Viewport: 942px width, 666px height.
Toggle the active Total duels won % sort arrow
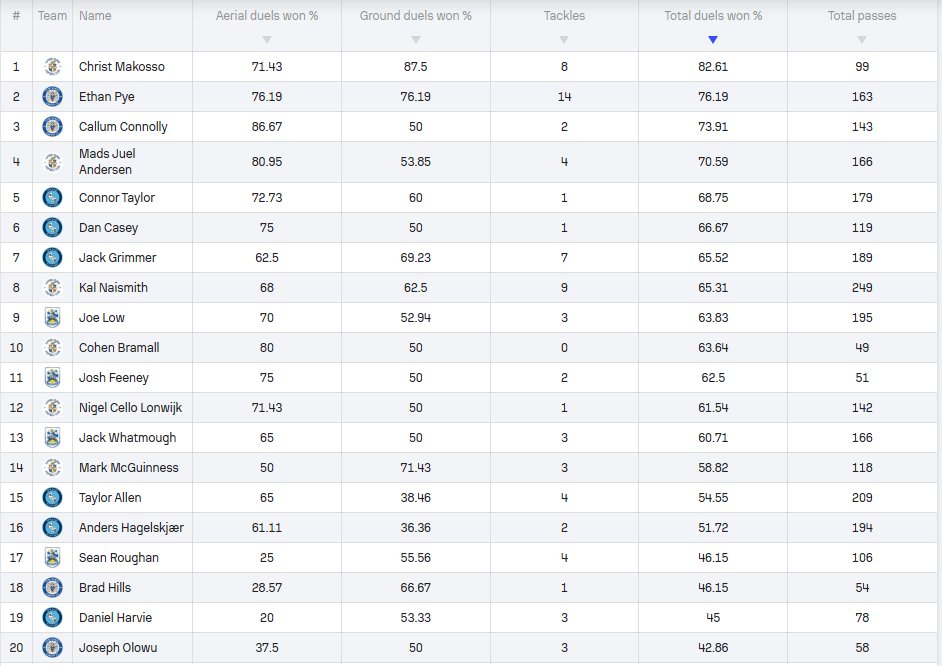point(713,40)
